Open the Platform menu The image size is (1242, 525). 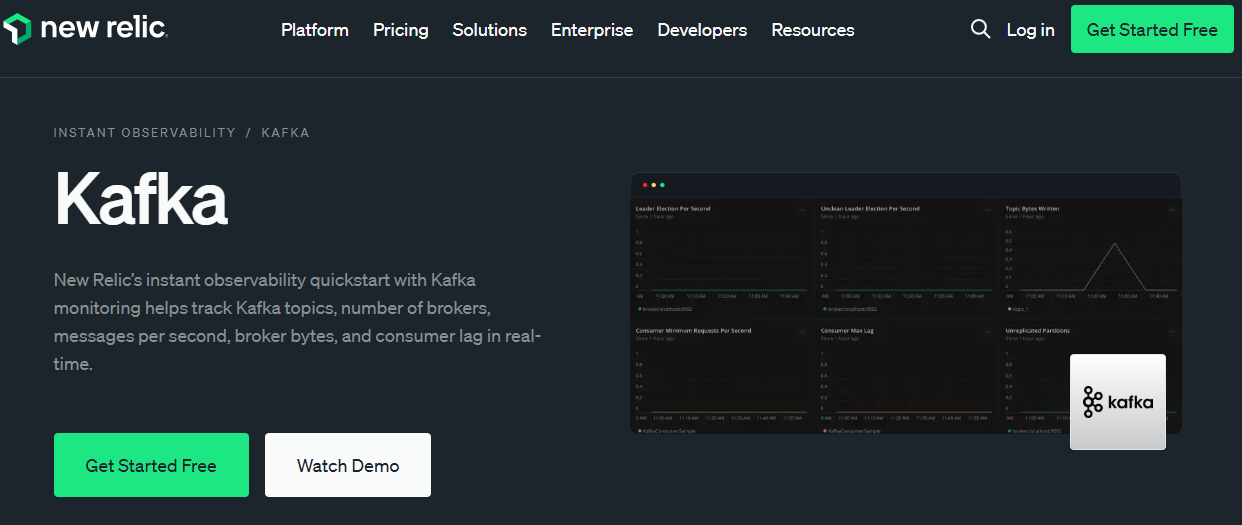coord(315,30)
